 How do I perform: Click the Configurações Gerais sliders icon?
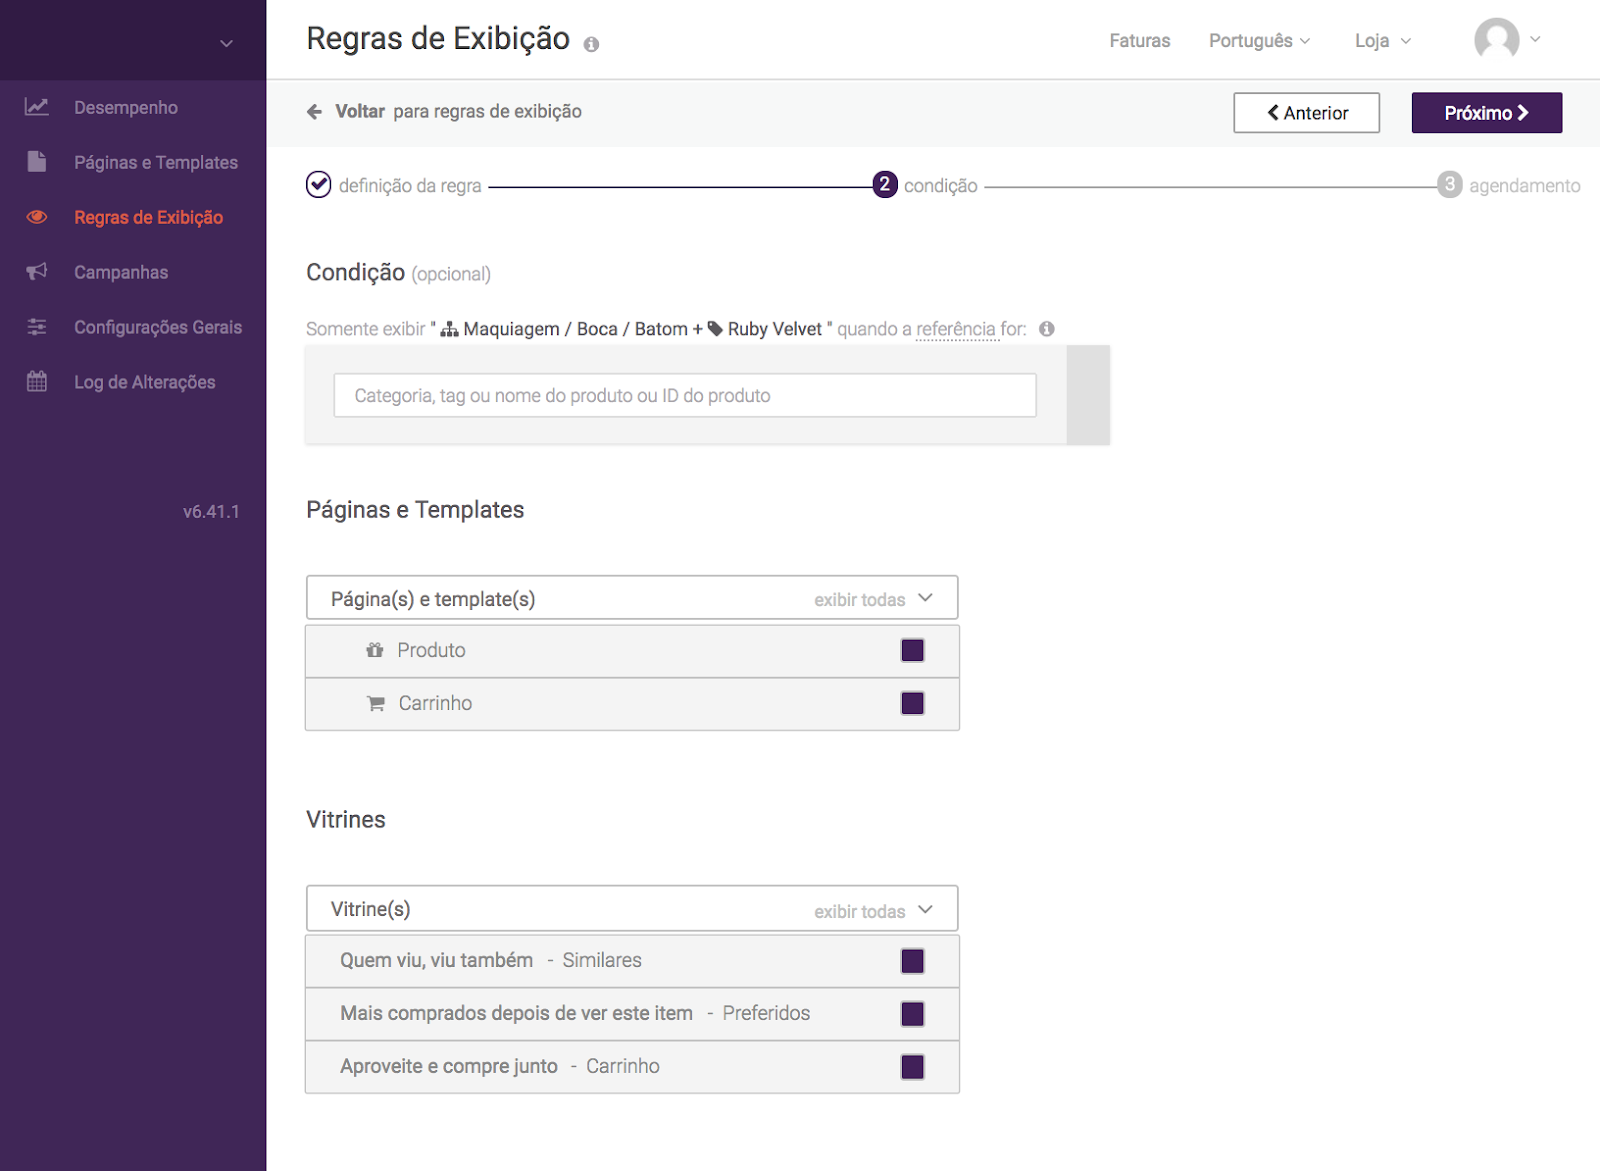(37, 327)
